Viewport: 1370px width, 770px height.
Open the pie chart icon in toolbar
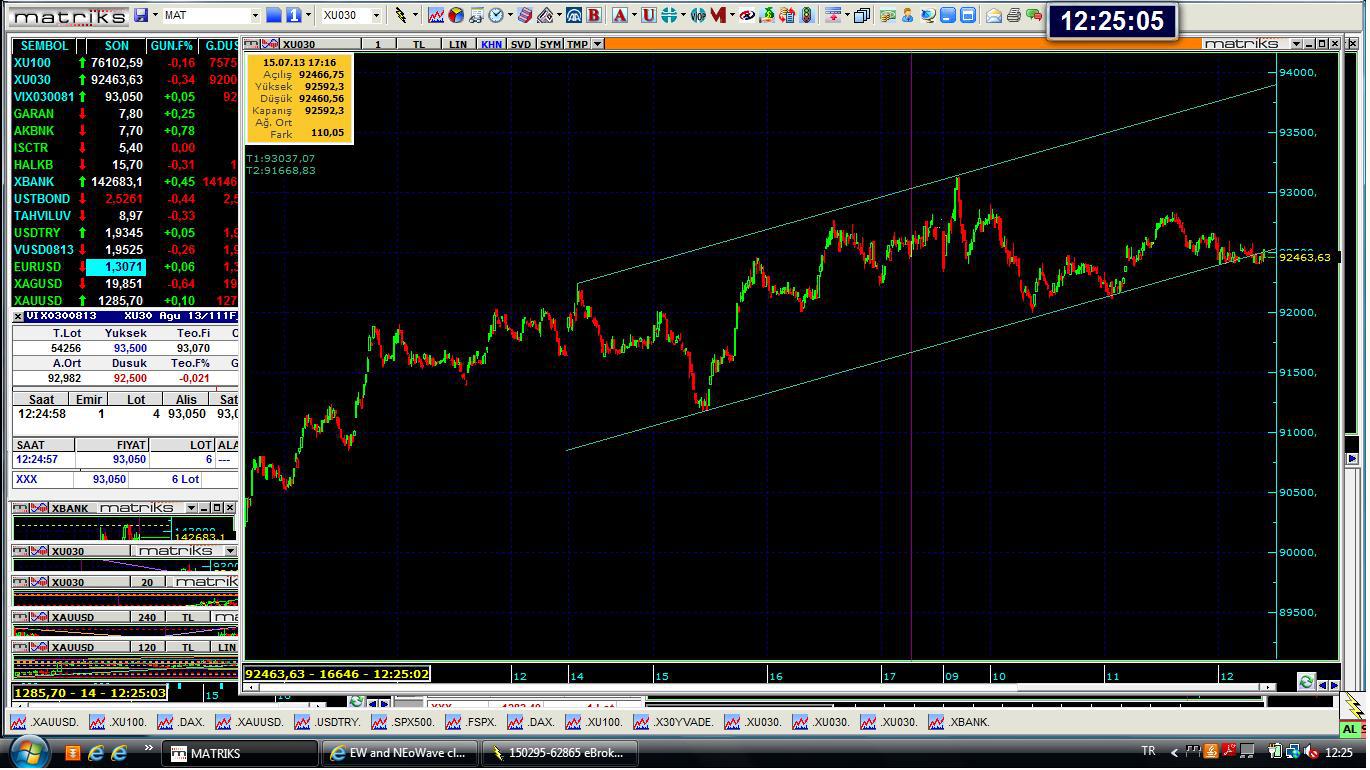tap(456, 15)
